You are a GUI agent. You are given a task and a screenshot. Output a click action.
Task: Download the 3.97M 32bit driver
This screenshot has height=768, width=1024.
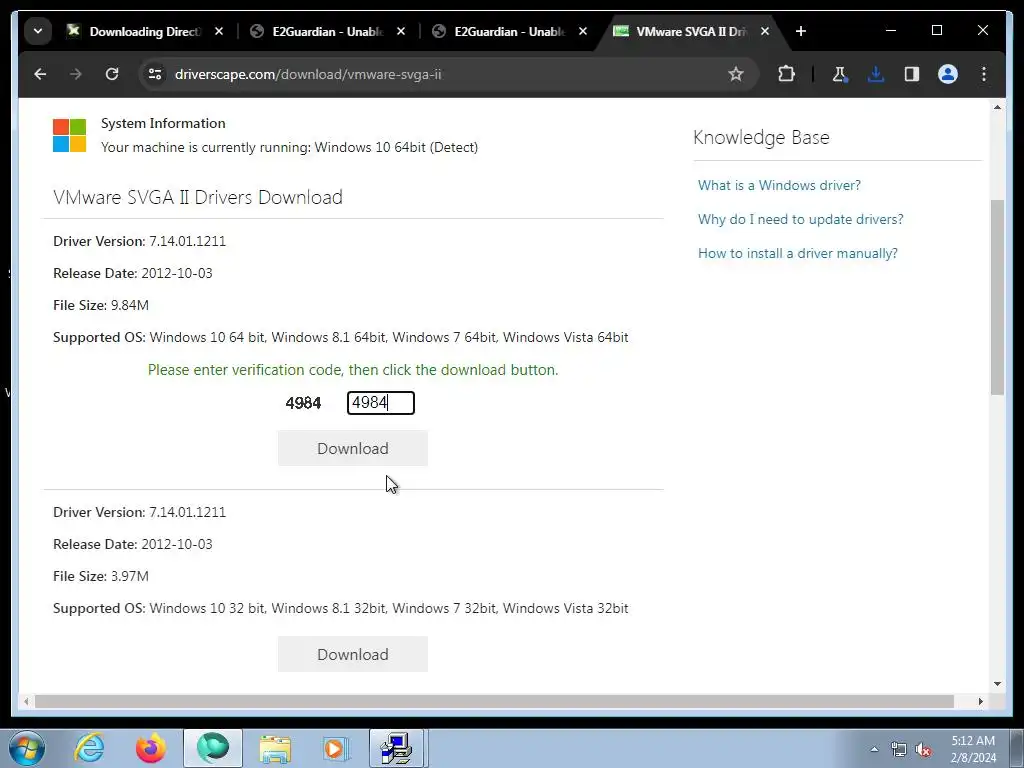pyautogui.click(x=353, y=654)
